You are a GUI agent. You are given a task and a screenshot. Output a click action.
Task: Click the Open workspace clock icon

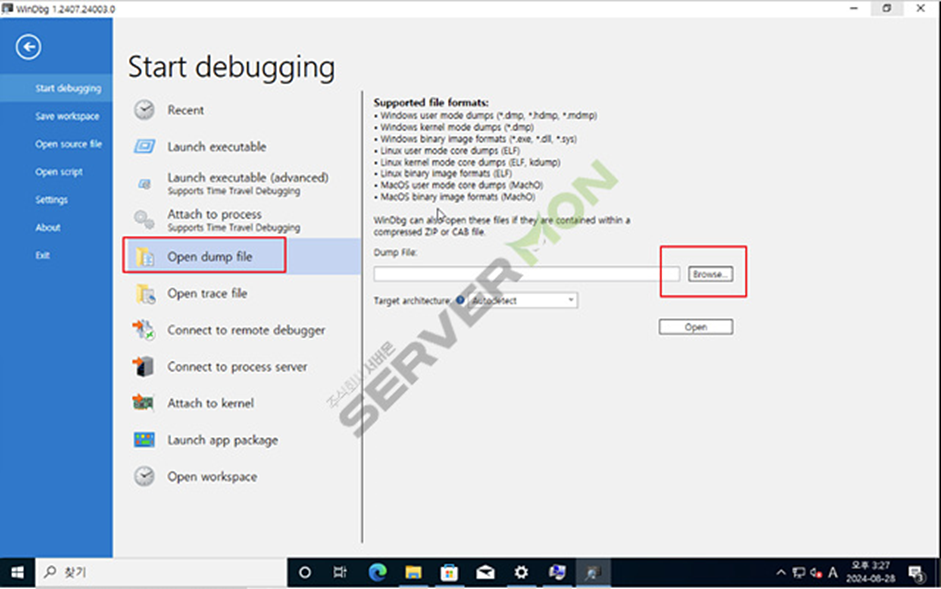(144, 476)
